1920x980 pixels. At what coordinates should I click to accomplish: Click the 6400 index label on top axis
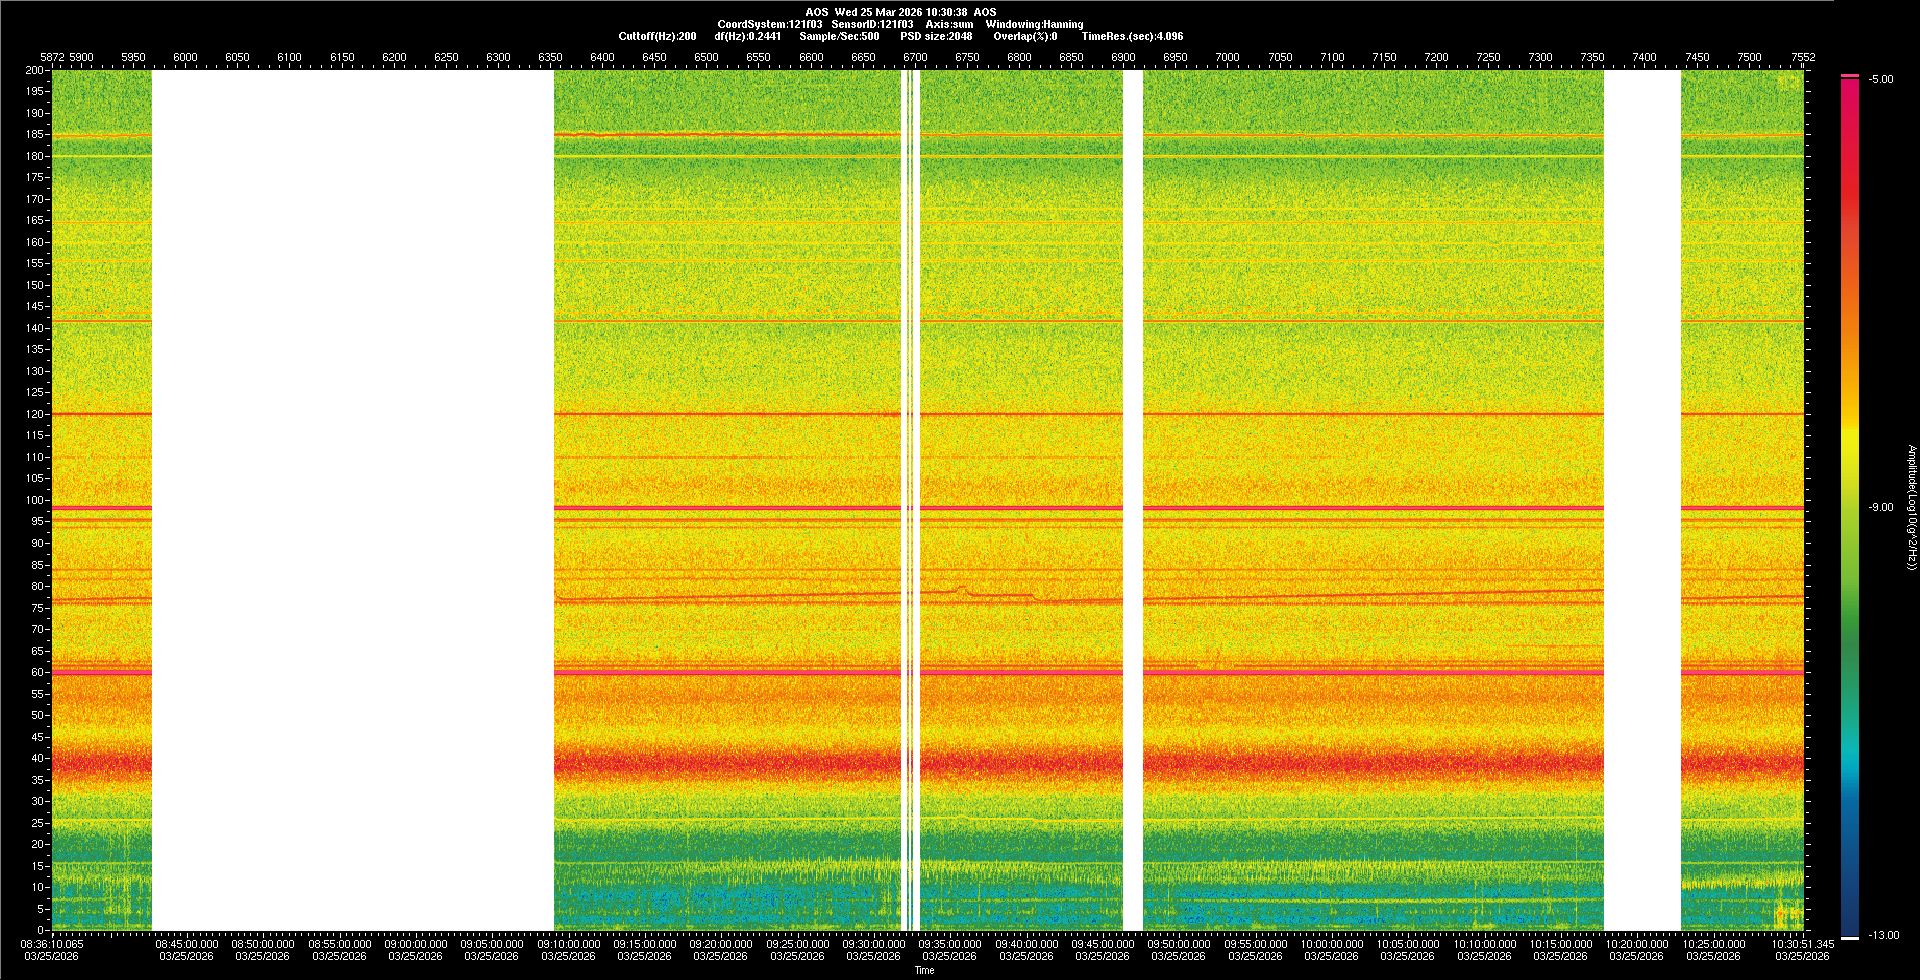pos(602,57)
